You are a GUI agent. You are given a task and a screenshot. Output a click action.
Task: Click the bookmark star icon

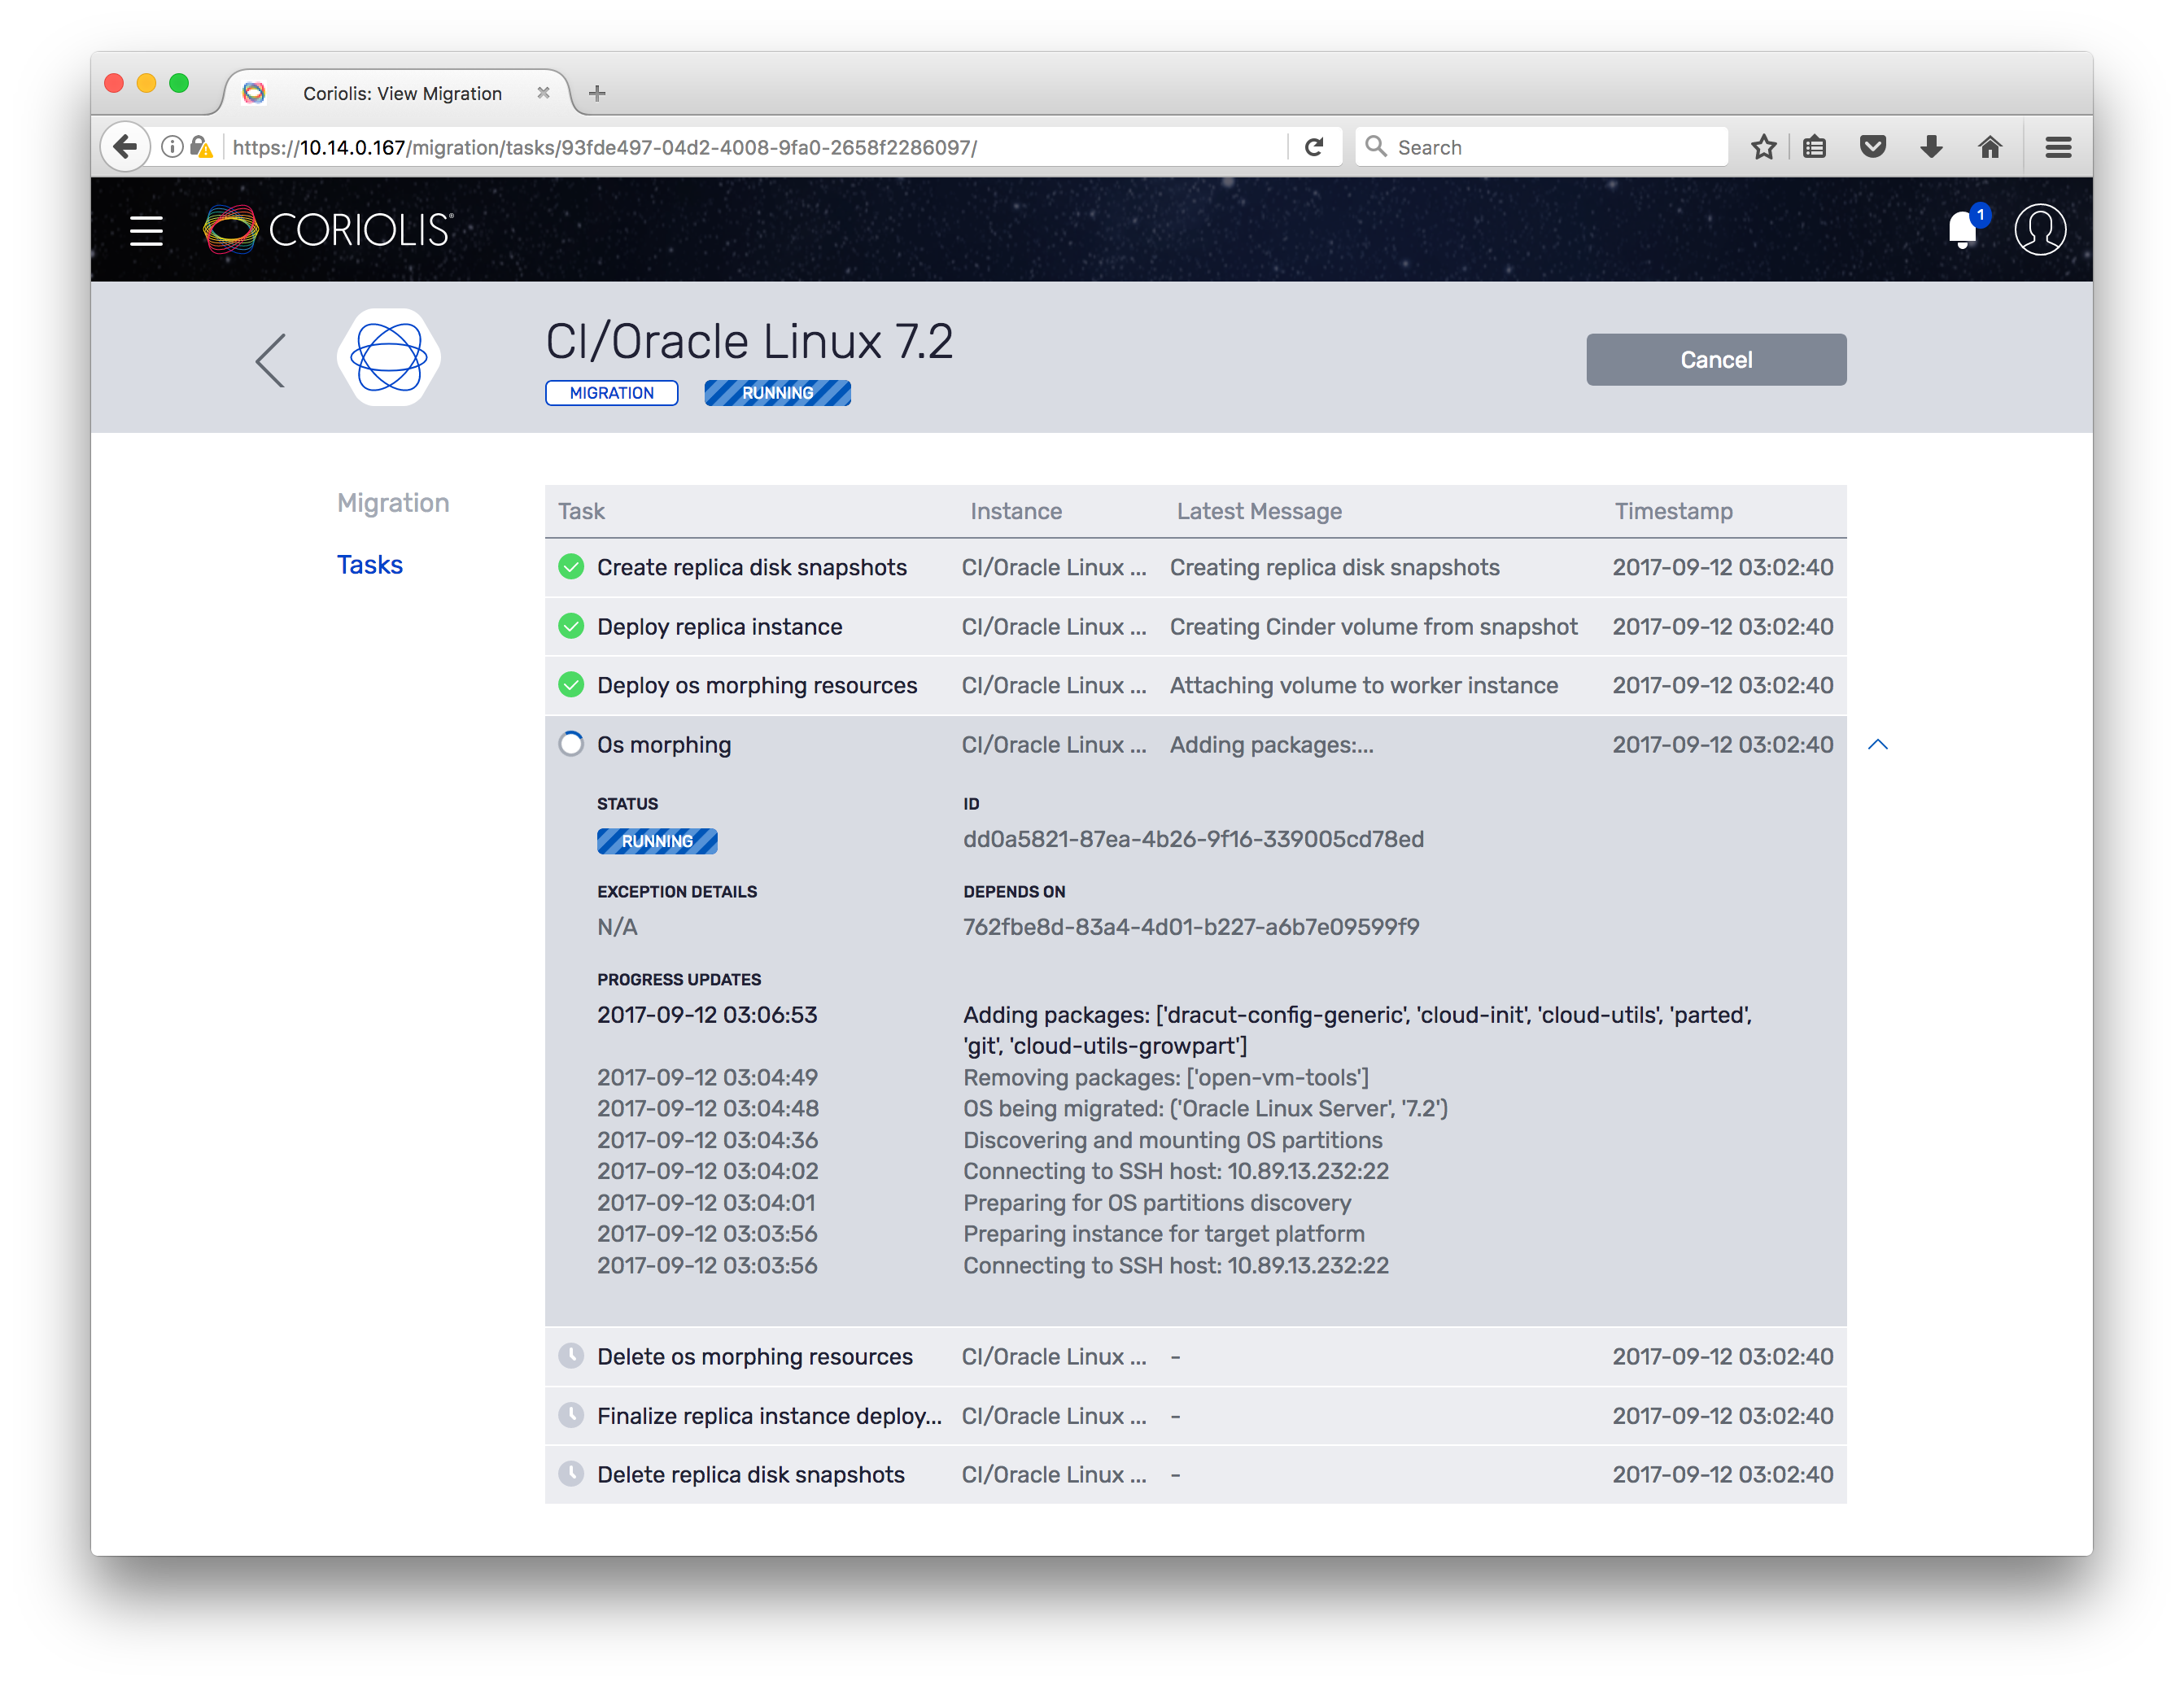(x=1763, y=147)
